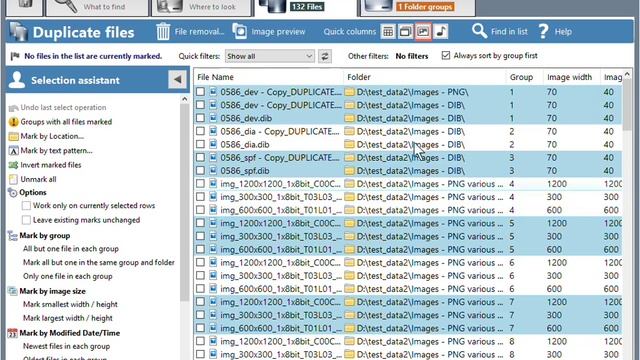The width and height of the screenshot is (640, 360).
Task: Select the image quick columns icon
Action: (x=423, y=31)
